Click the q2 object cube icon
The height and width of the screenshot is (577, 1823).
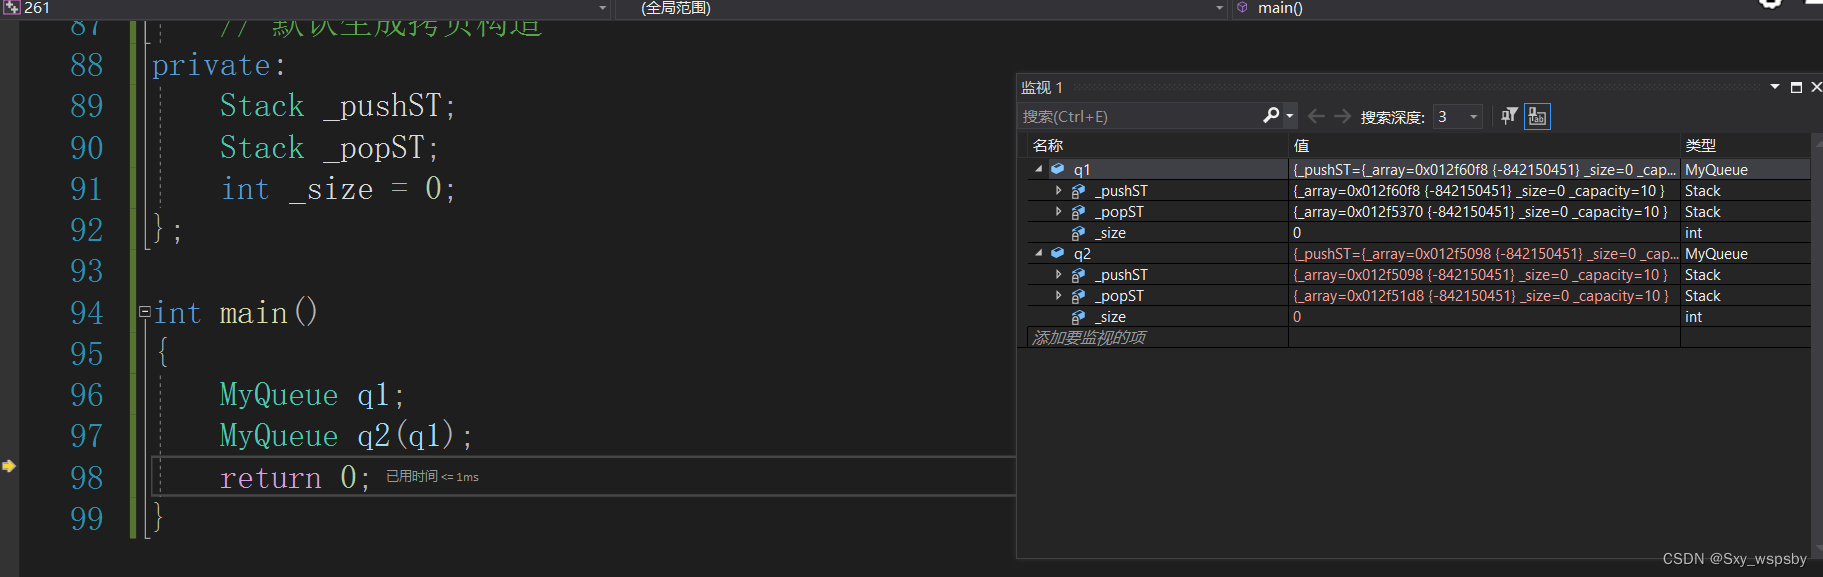[1057, 254]
